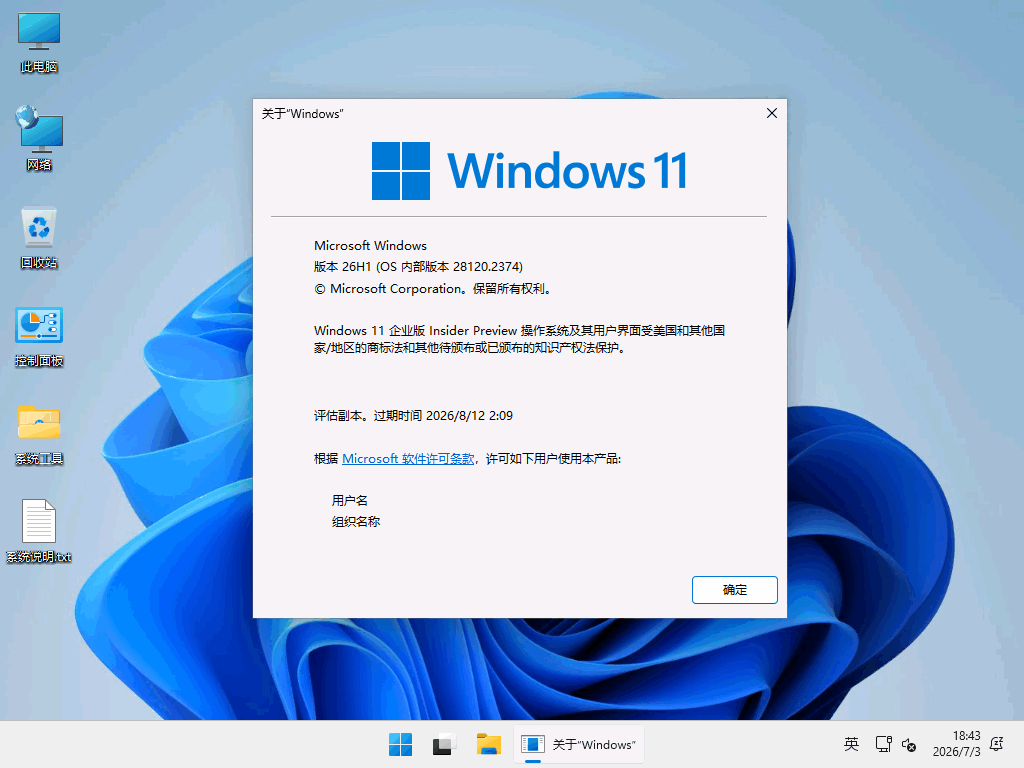Viewport: 1024px width, 768px height.
Task: Click the Windows 11 logo image
Action: click(x=530, y=170)
